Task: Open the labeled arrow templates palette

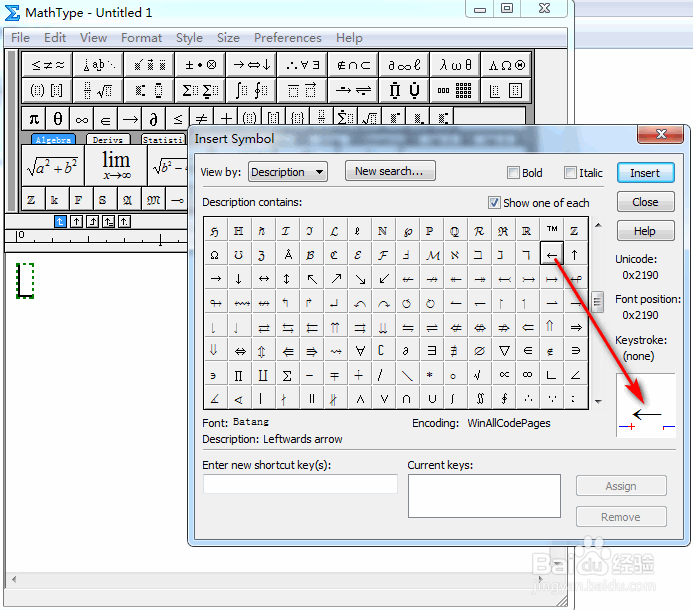Action: click(353, 91)
